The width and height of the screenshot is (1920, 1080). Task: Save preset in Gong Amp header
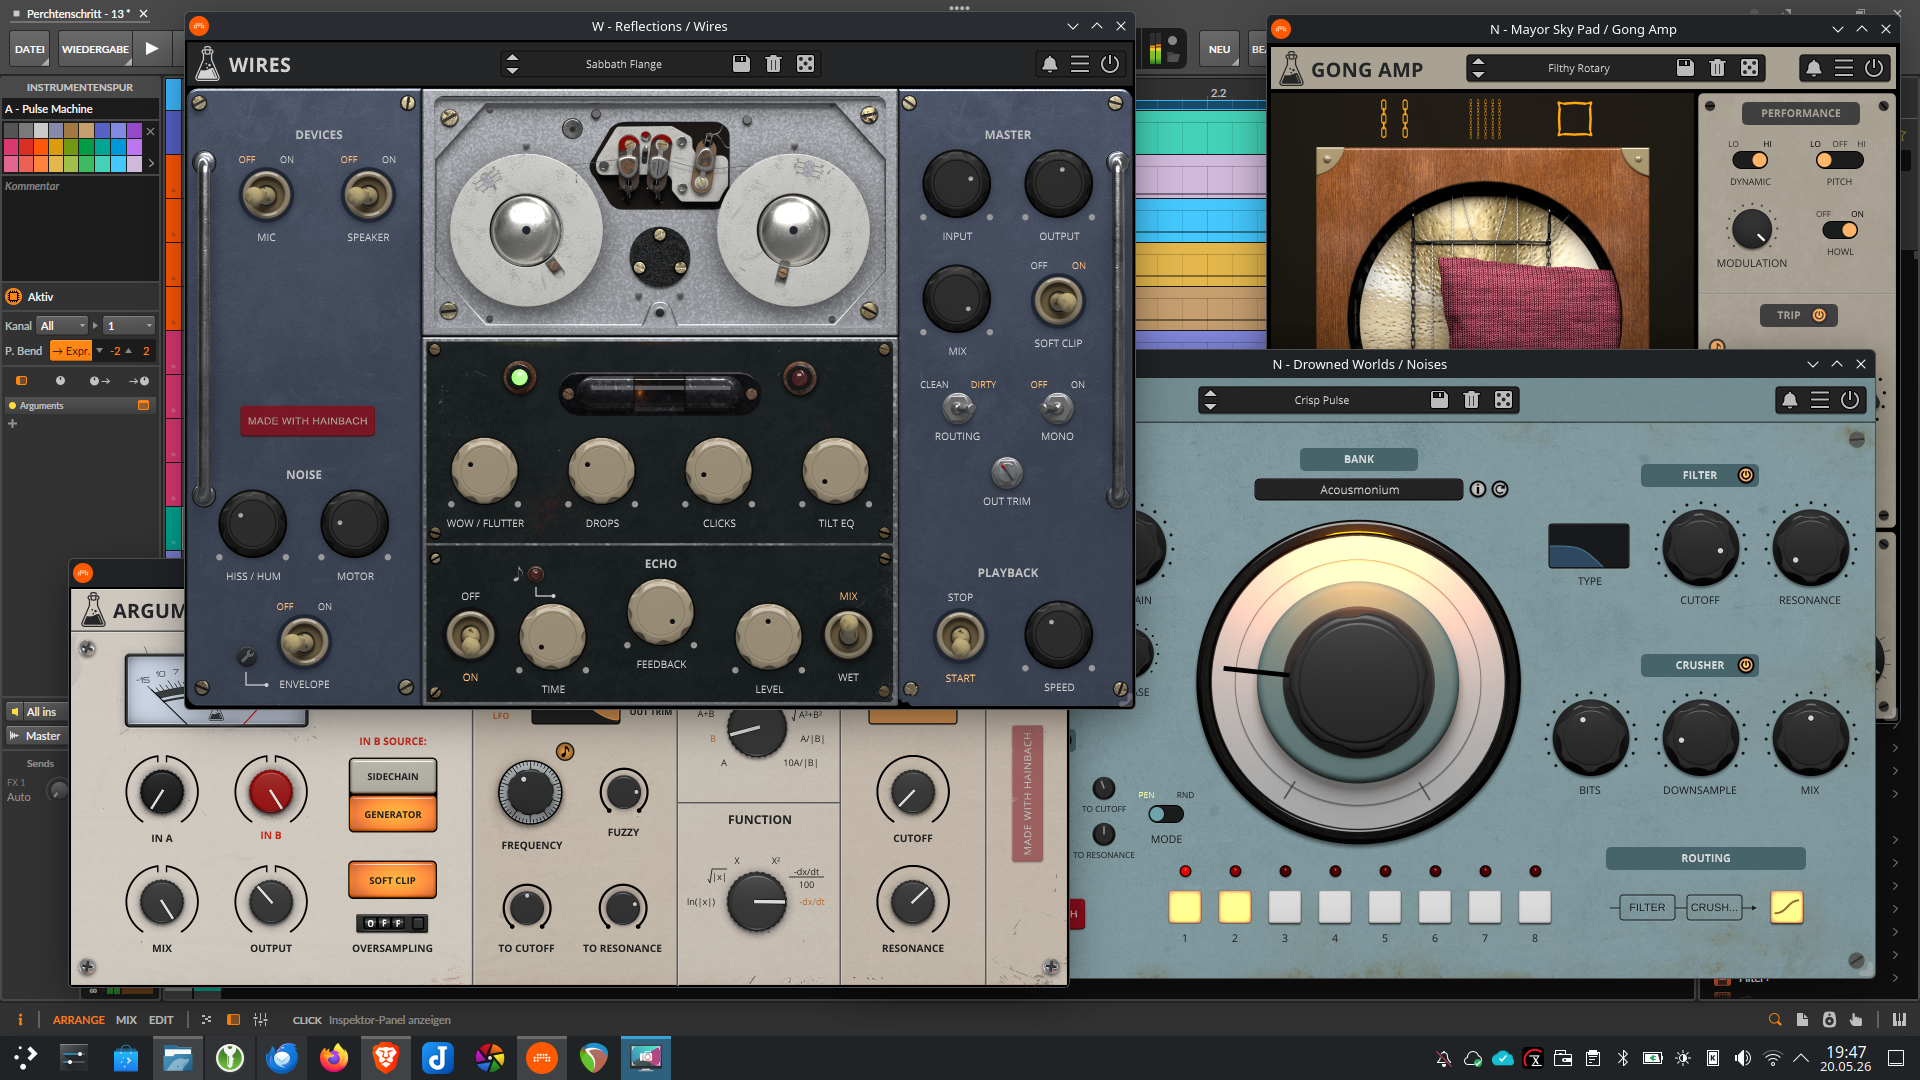1685,68
